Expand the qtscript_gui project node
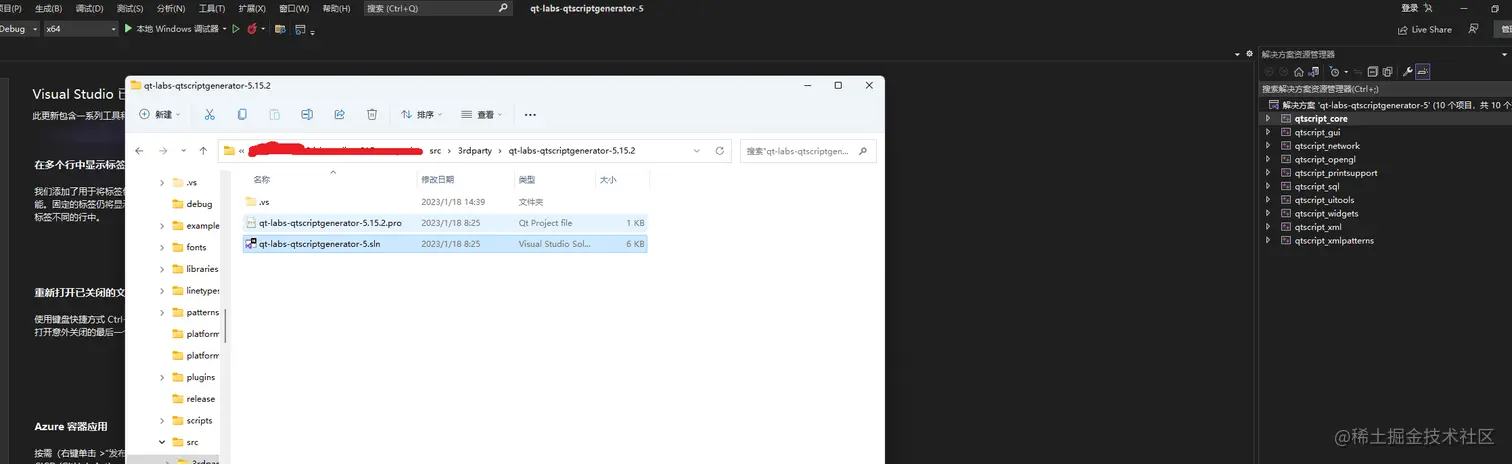Viewport: 1512px width, 464px height. pos(1268,132)
